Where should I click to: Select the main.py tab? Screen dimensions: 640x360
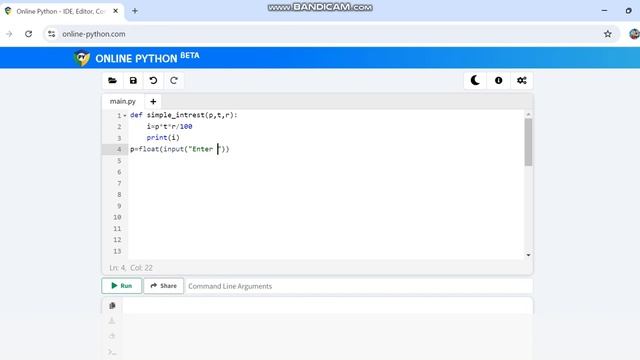coord(122,101)
